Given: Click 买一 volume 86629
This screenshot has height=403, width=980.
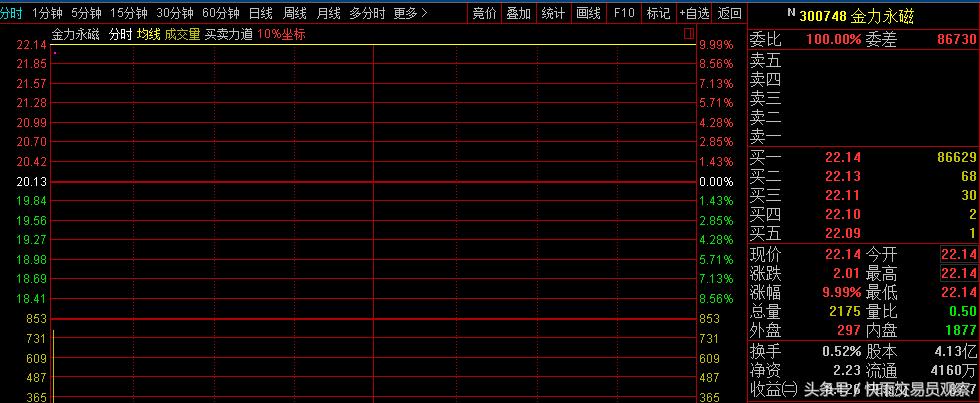Looking at the screenshot, I should point(957,157).
